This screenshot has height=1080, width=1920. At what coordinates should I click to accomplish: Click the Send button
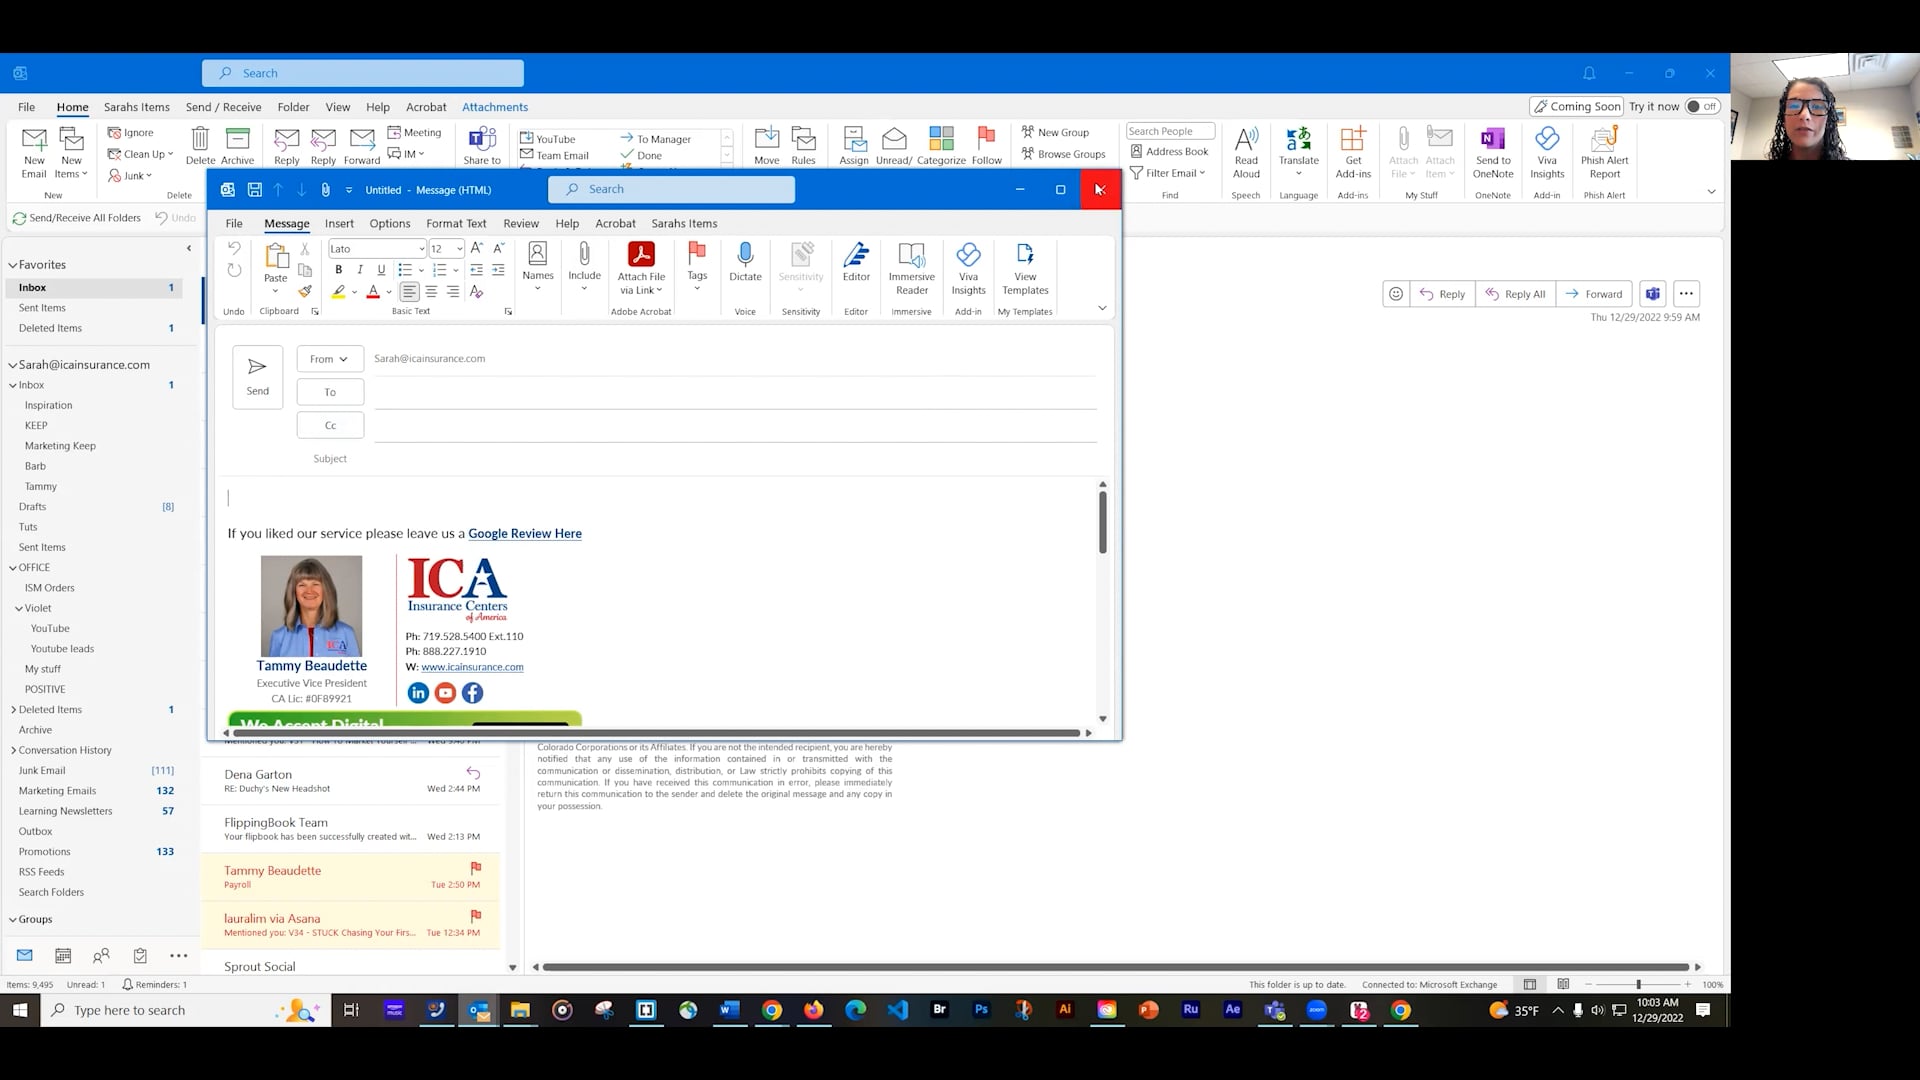click(257, 376)
